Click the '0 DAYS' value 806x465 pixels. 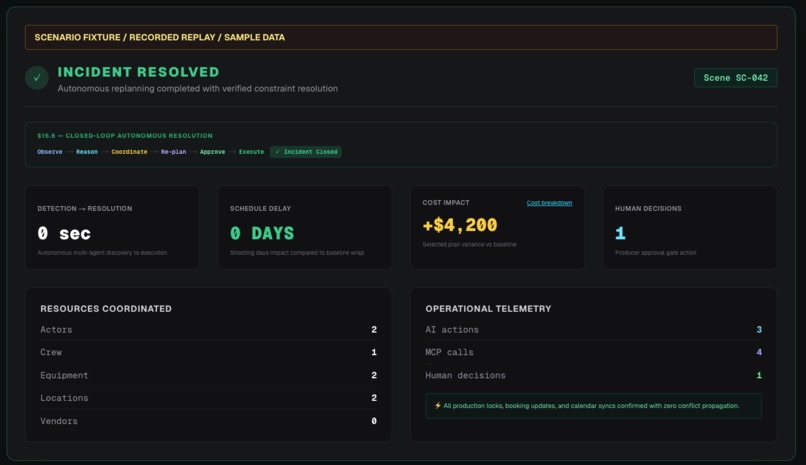(262, 233)
